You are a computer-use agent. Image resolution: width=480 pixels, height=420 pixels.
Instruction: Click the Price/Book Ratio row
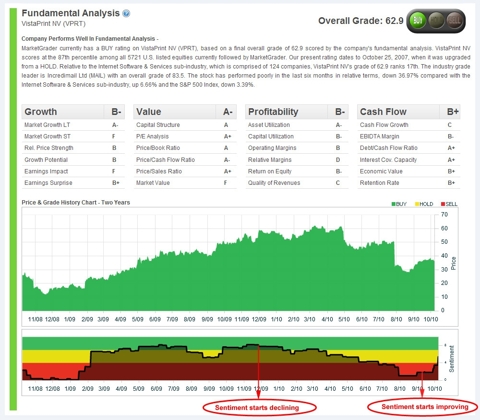(x=185, y=148)
